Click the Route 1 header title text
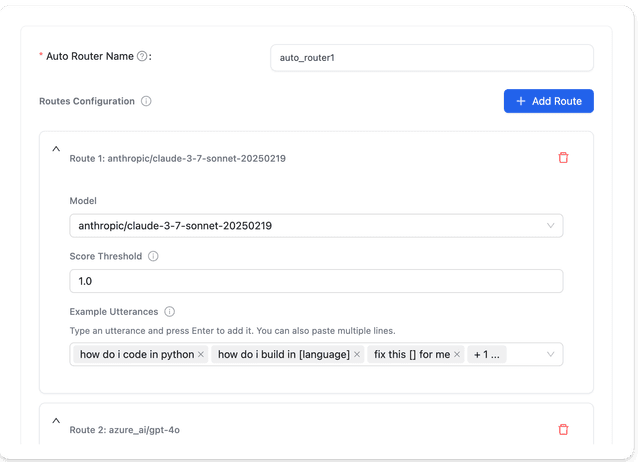Viewport: 640px width, 462px height. coord(178,158)
